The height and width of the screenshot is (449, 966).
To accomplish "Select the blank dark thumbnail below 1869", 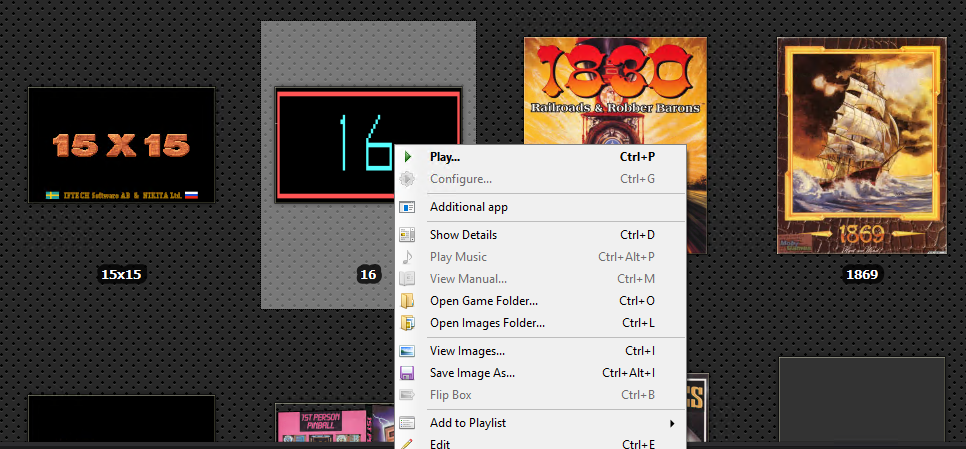I will [x=861, y=400].
